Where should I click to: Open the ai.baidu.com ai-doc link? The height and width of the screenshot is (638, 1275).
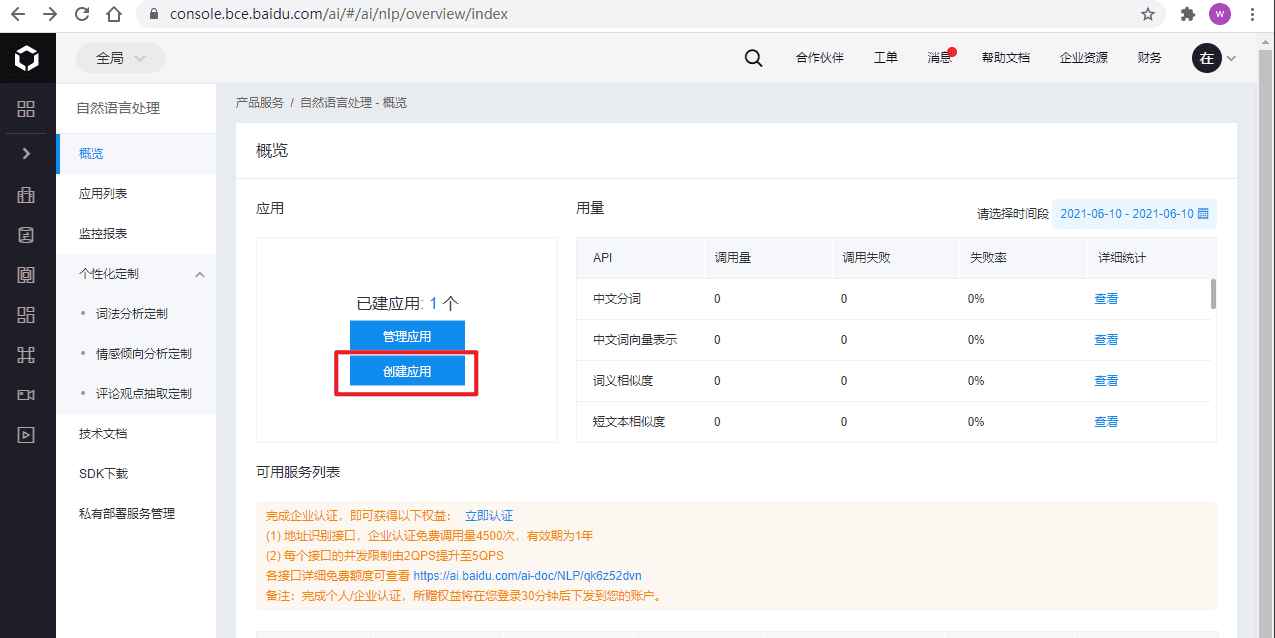tap(527, 576)
